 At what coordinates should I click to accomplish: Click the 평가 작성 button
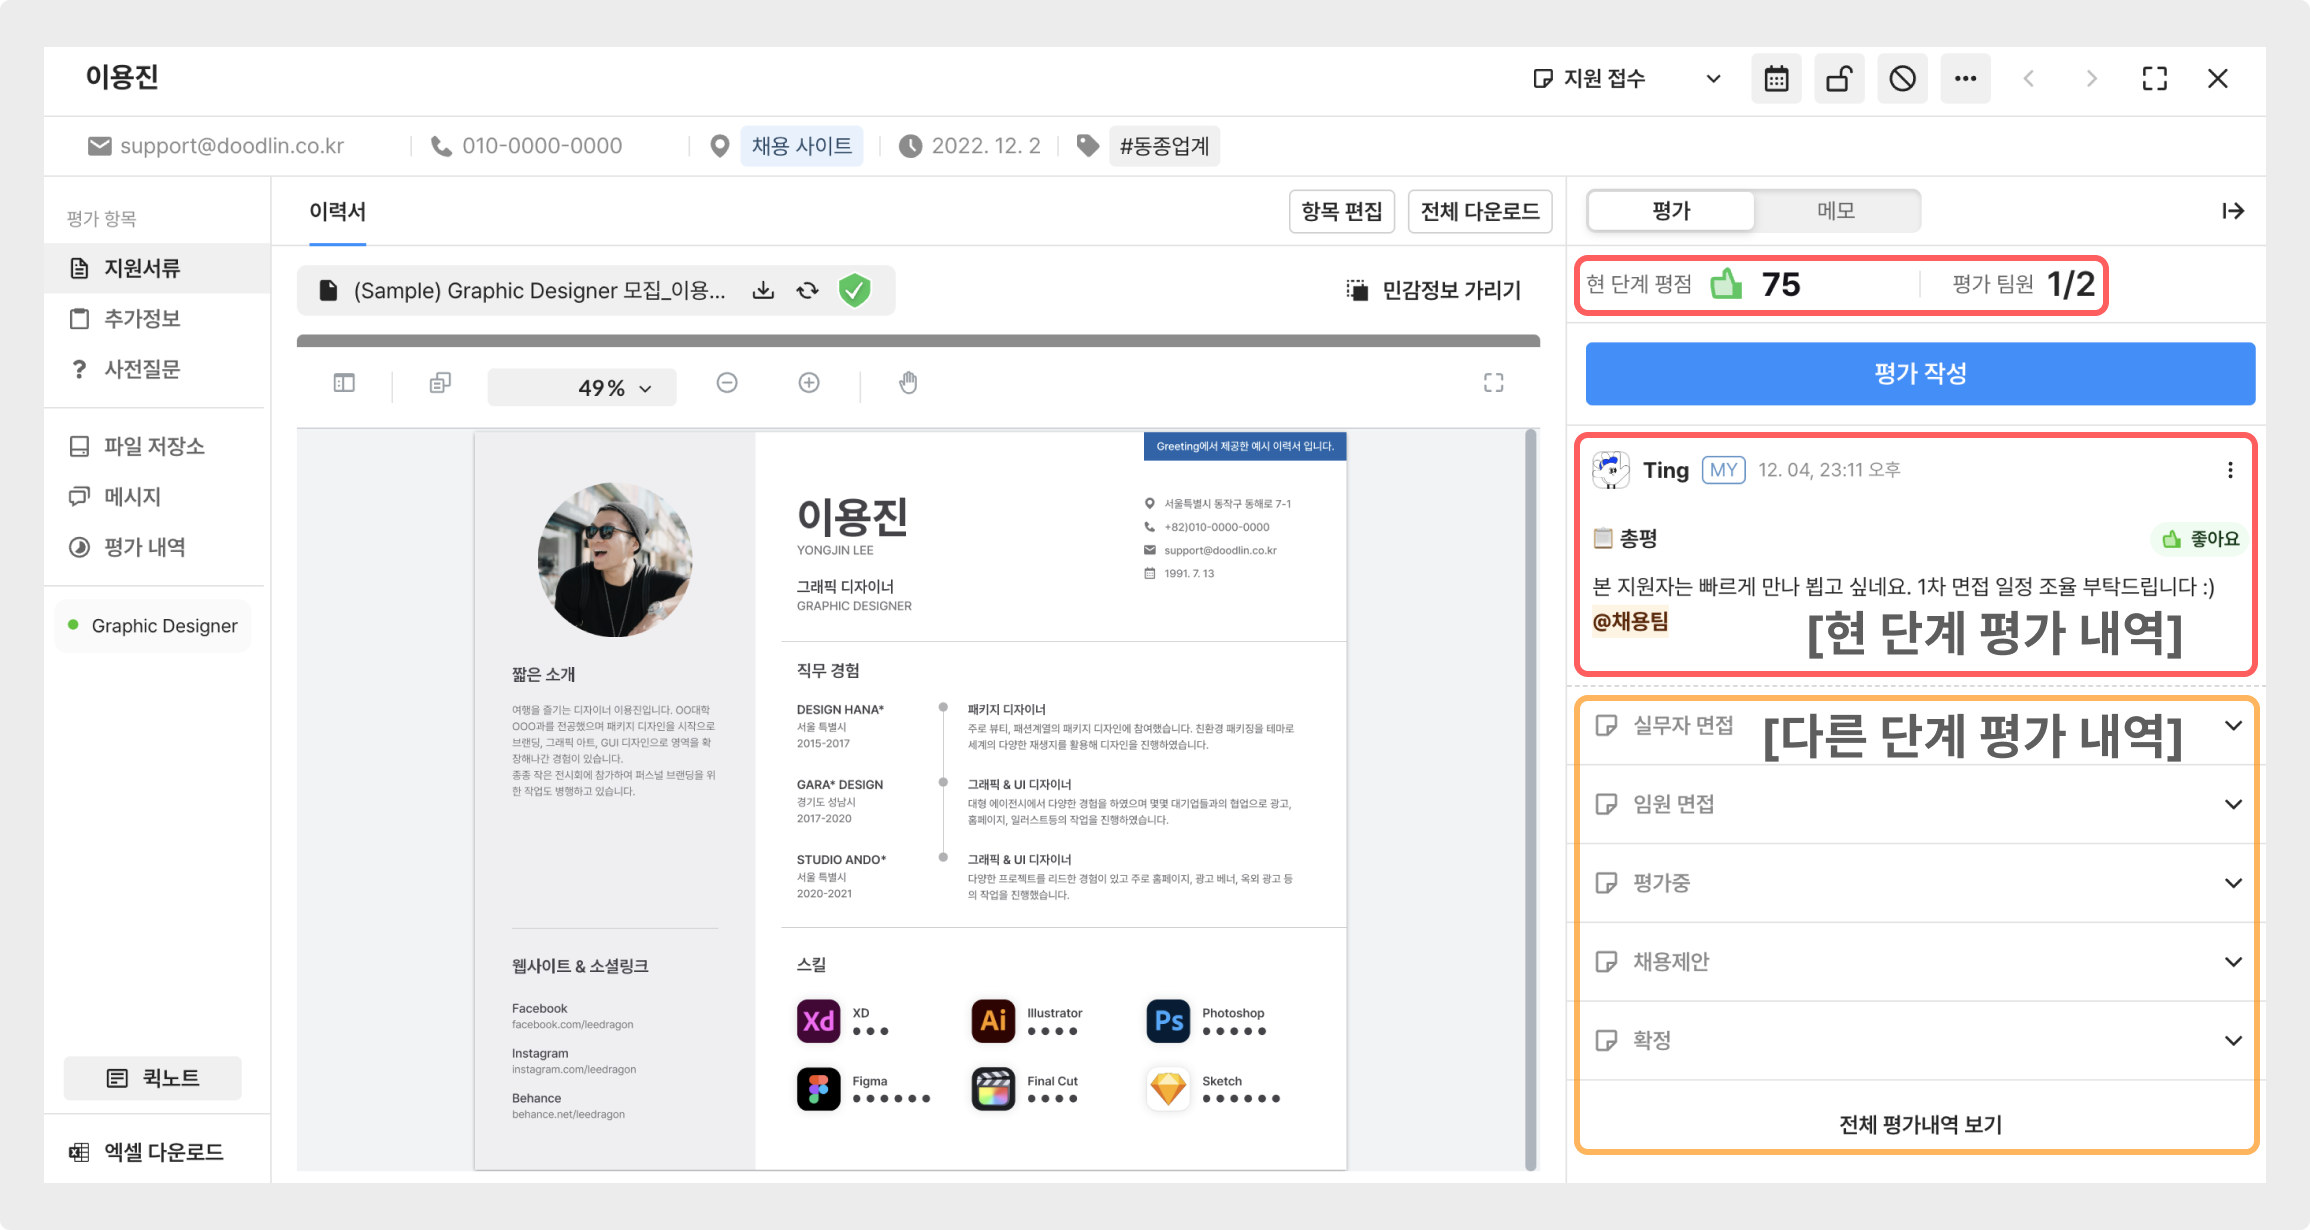(x=1920, y=374)
